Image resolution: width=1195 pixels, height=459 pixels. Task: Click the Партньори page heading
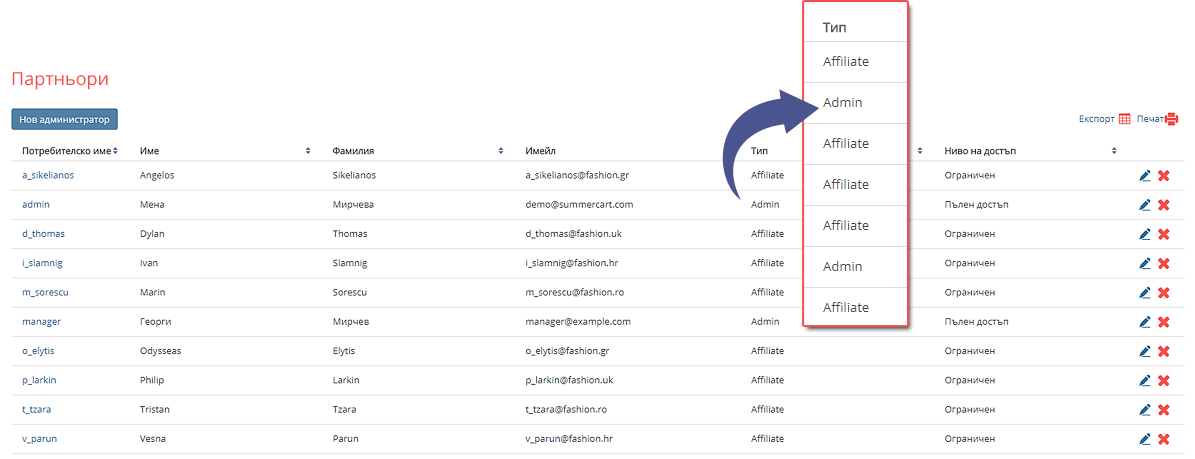[x=60, y=79]
